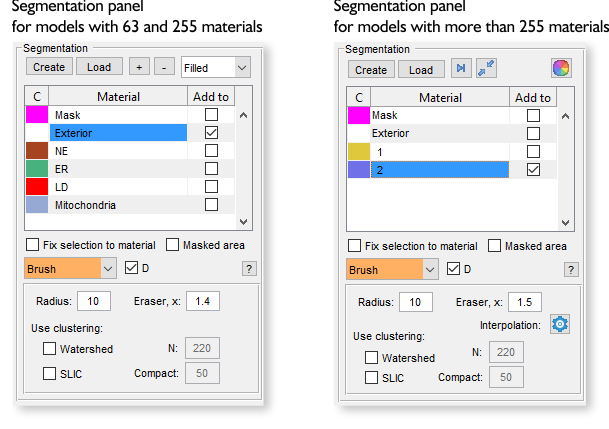
Task: Click the Create button in left panel
Action: tap(49, 67)
